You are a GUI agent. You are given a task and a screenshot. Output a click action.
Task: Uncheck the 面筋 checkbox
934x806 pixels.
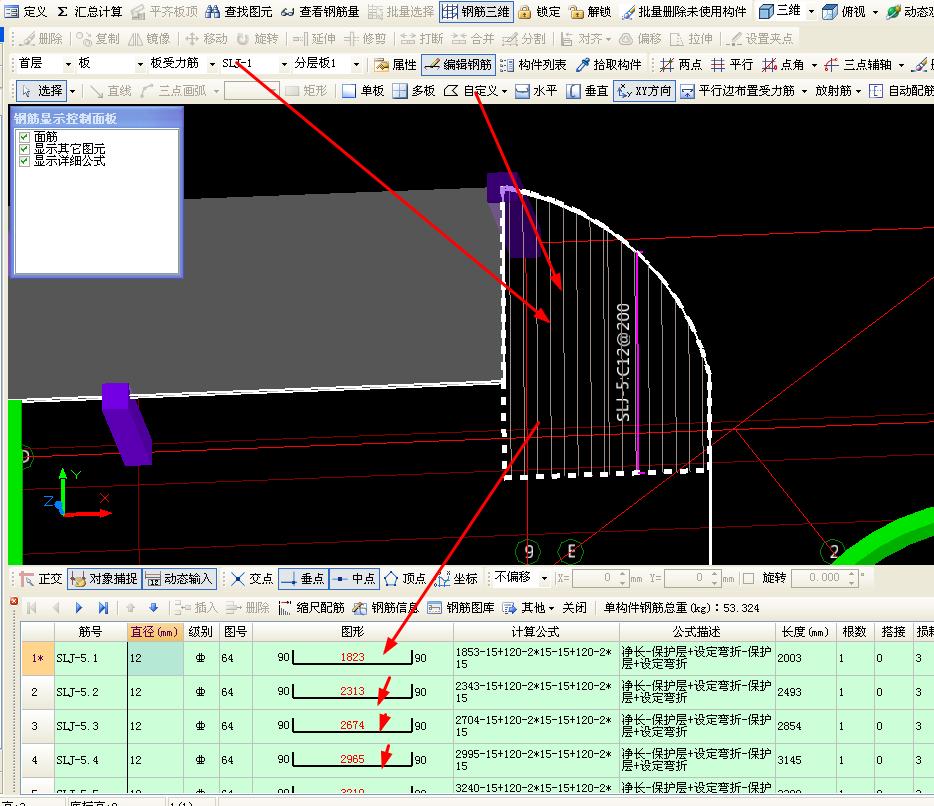(24, 137)
